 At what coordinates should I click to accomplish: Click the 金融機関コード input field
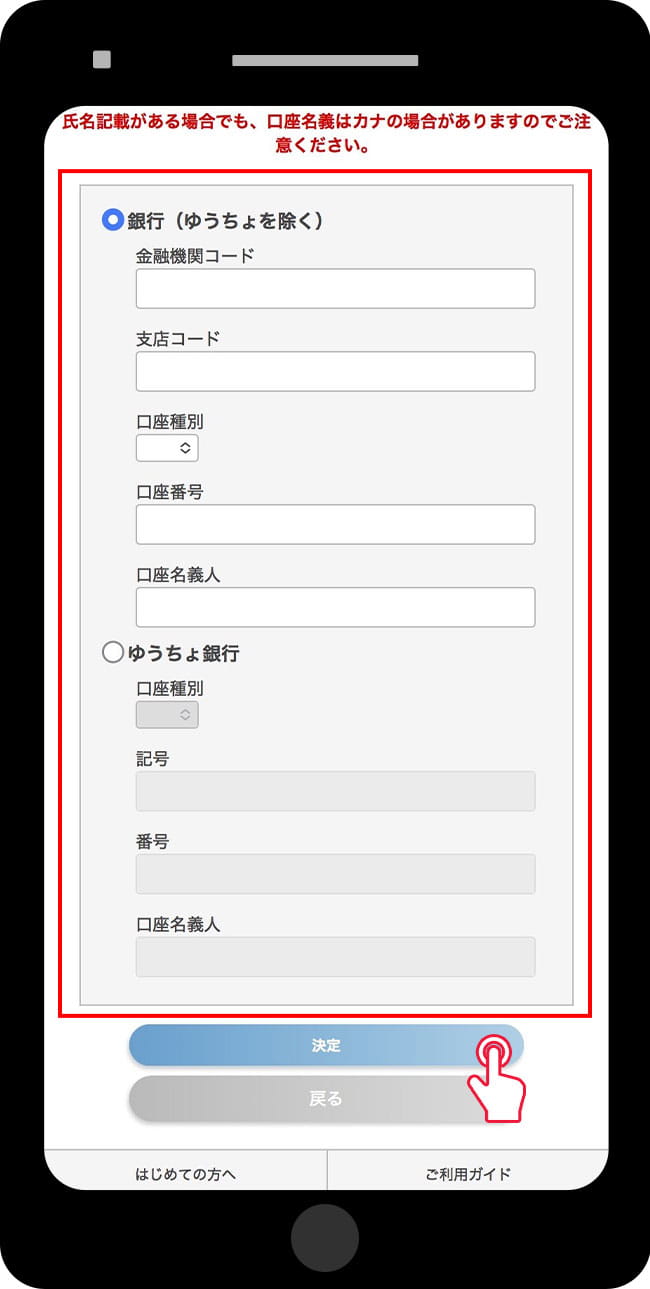tap(335, 288)
